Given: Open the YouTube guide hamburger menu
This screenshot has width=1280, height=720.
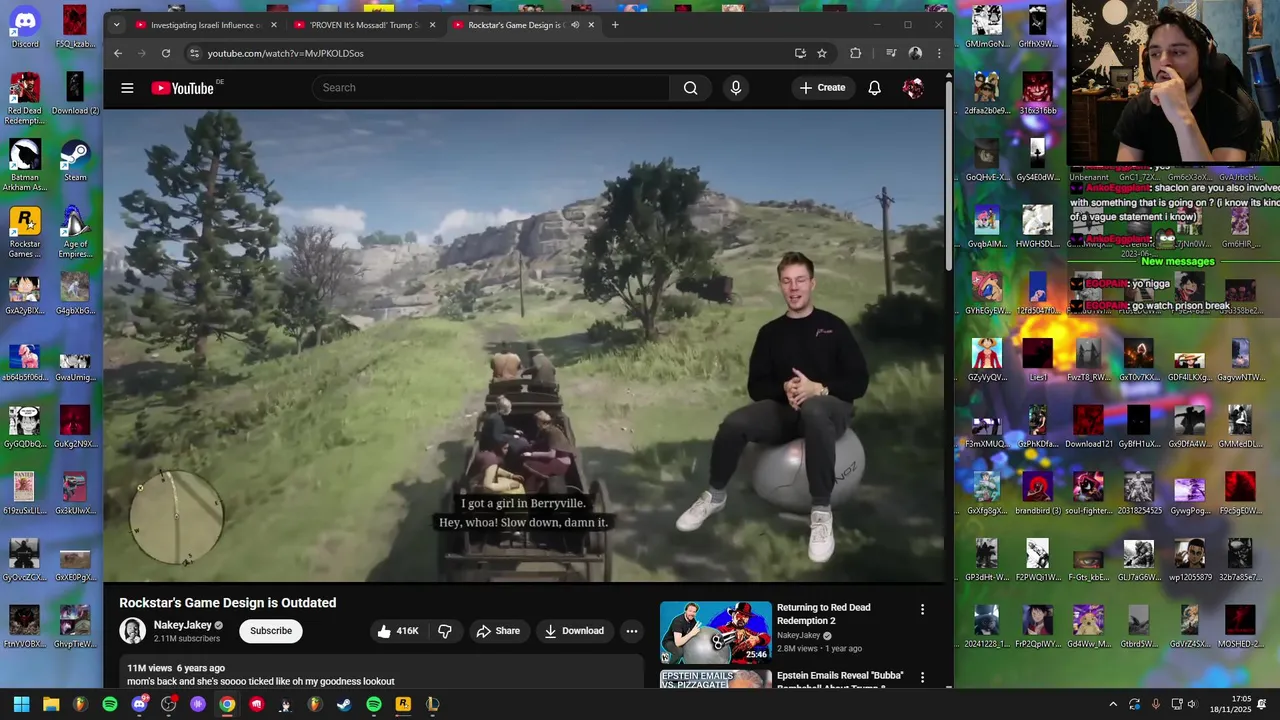Looking at the screenshot, I should pyautogui.click(x=127, y=88).
